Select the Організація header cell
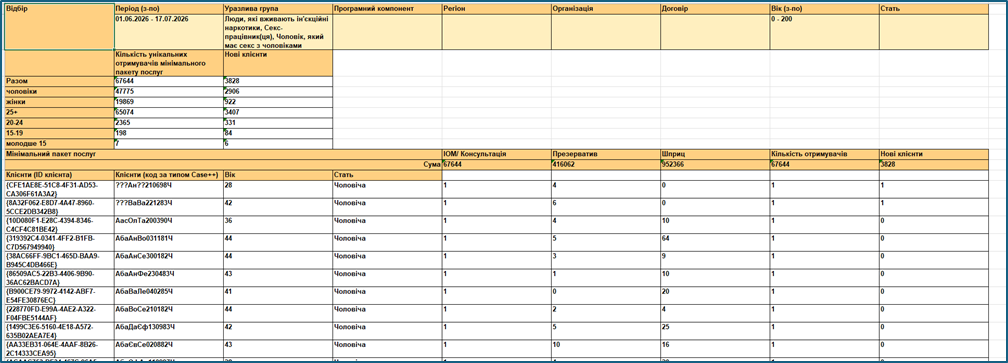The width and height of the screenshot is (1008, 363). point(606,10)
